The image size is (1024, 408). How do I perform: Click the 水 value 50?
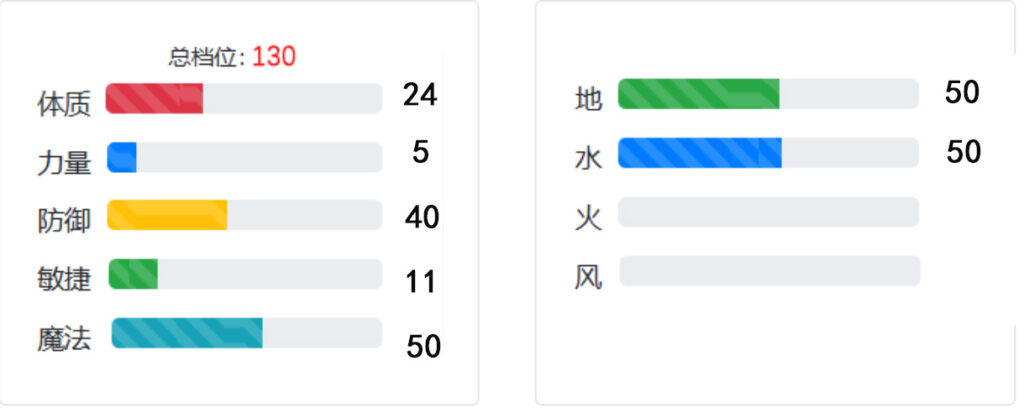point(963,151)
